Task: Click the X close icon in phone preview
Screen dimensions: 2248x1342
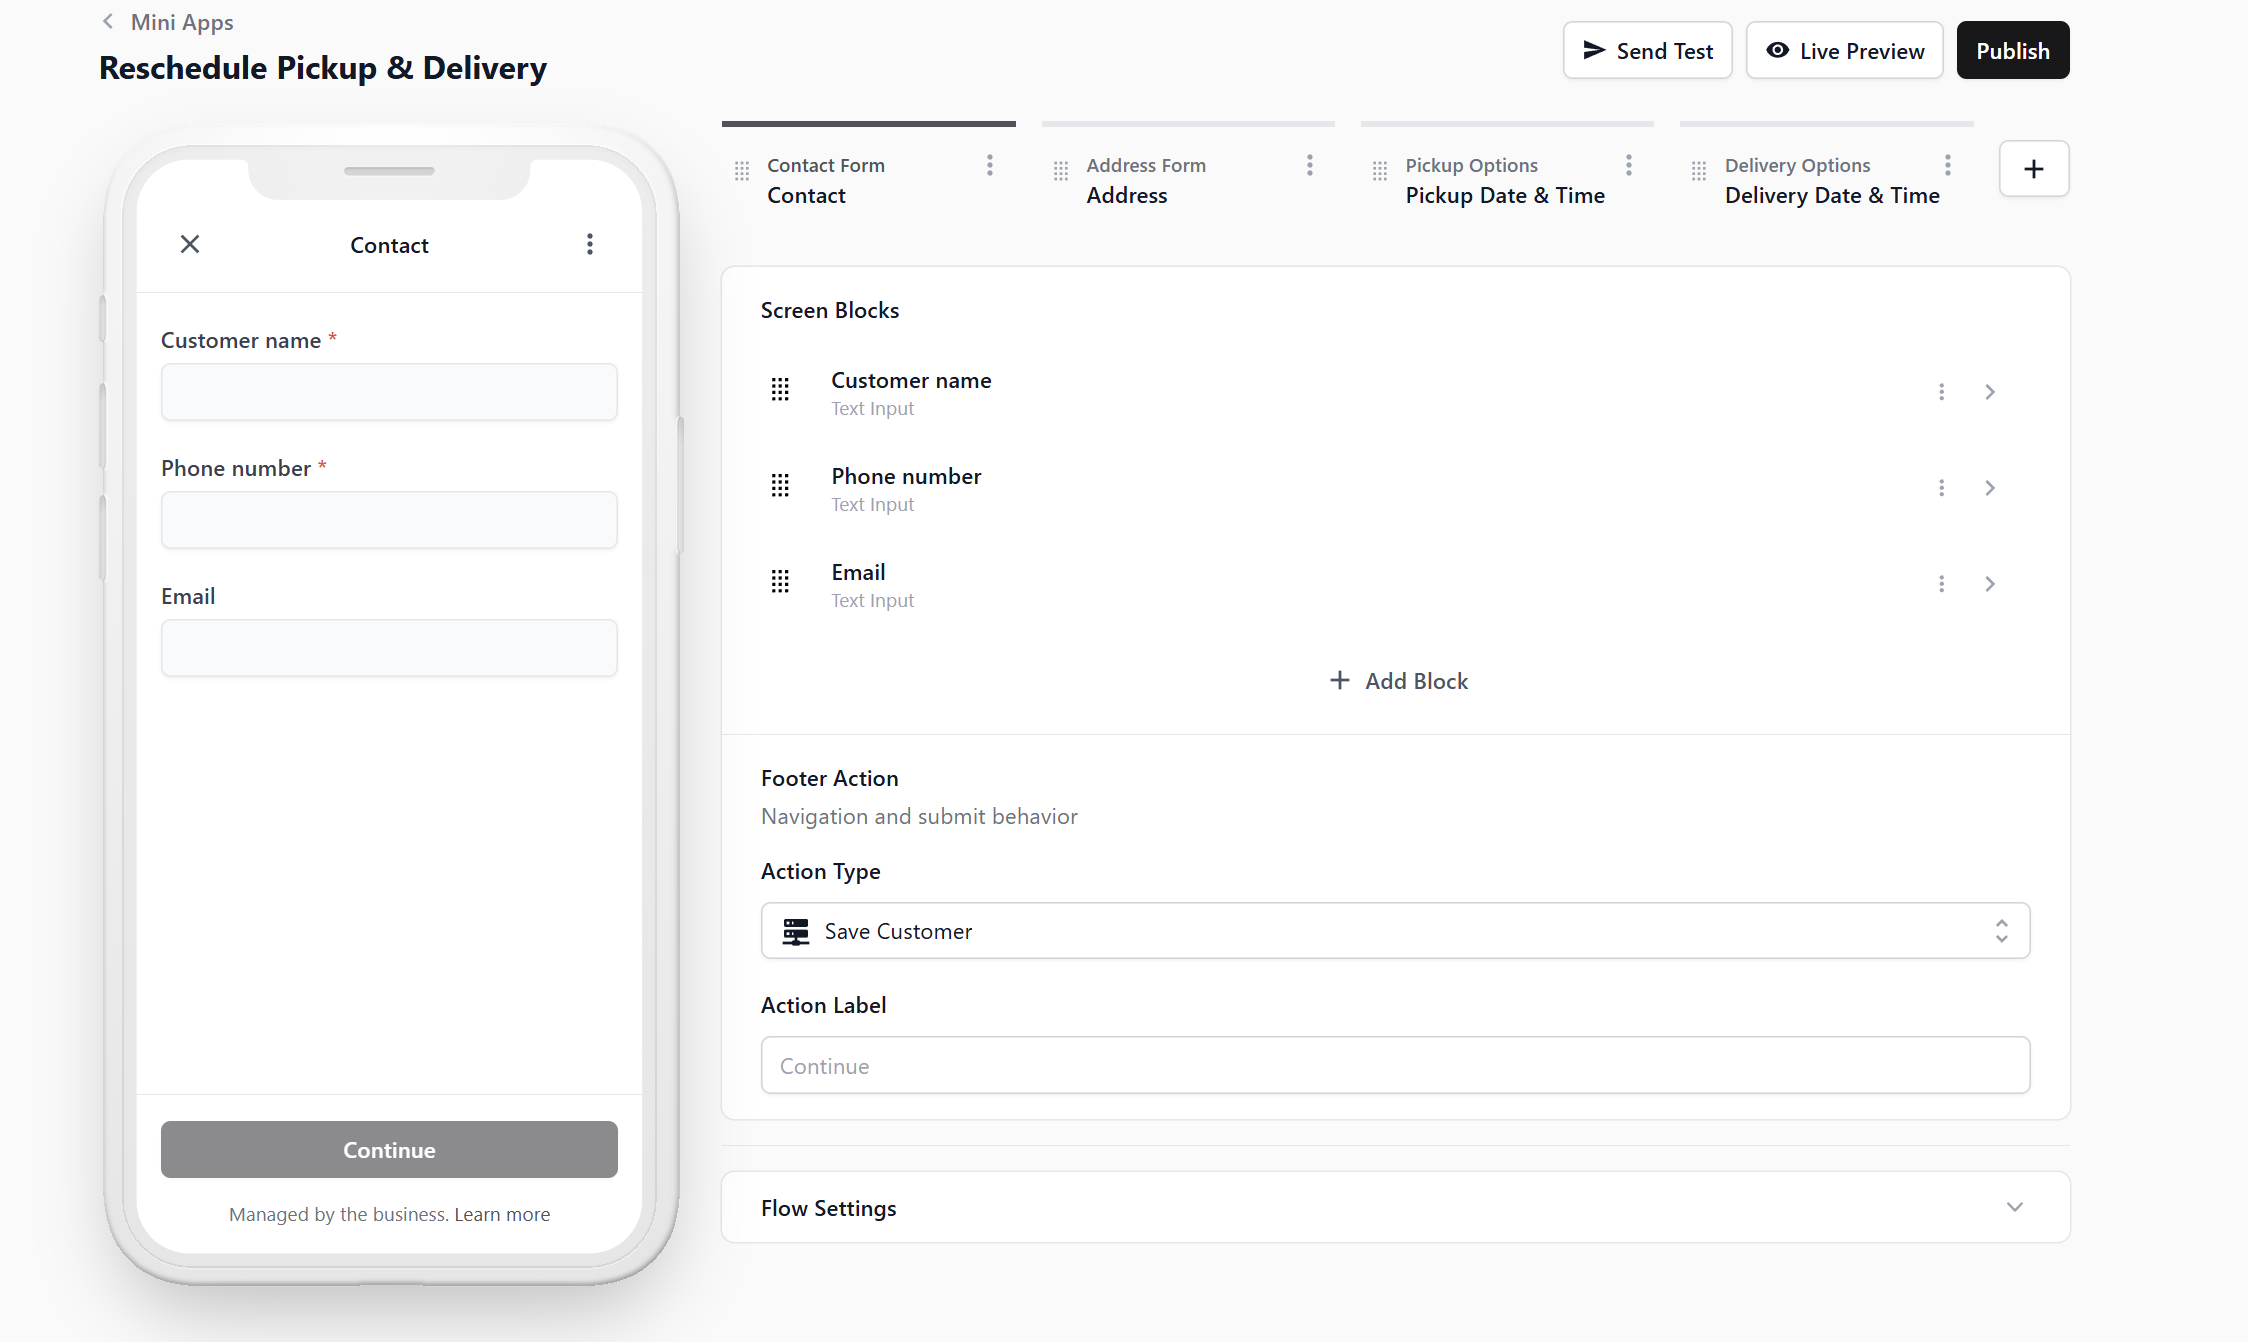Action: [x=190, y=244]
